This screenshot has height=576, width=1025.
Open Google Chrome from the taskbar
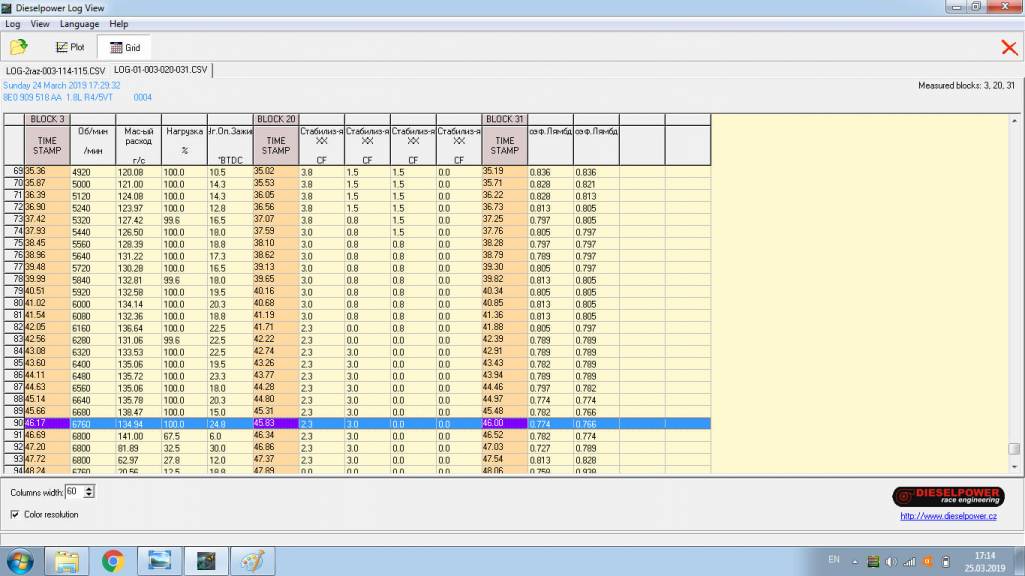[x=112, y=560]
